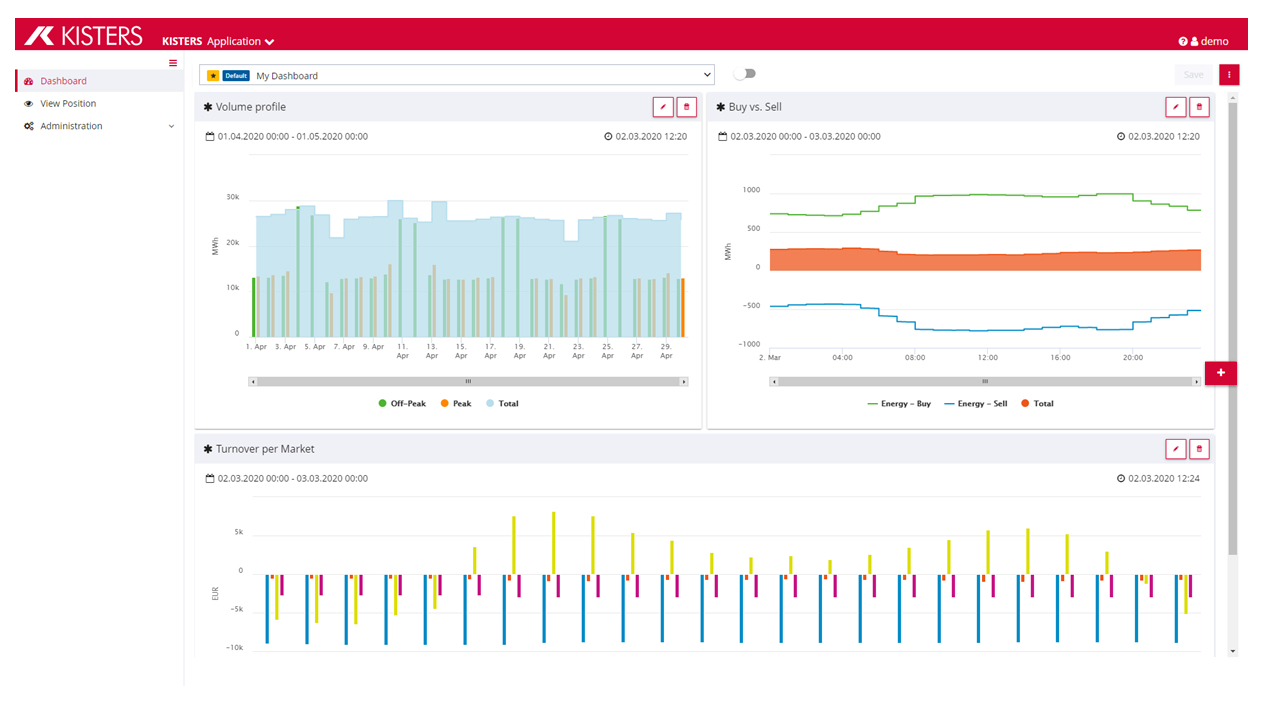Toggle the switch next to dashboard selector

coord(744,74)
